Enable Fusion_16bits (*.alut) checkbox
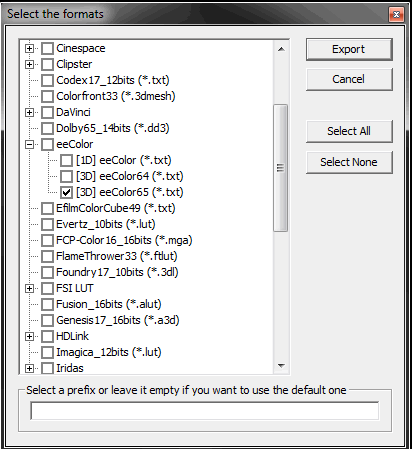 [x=47, y=304]
